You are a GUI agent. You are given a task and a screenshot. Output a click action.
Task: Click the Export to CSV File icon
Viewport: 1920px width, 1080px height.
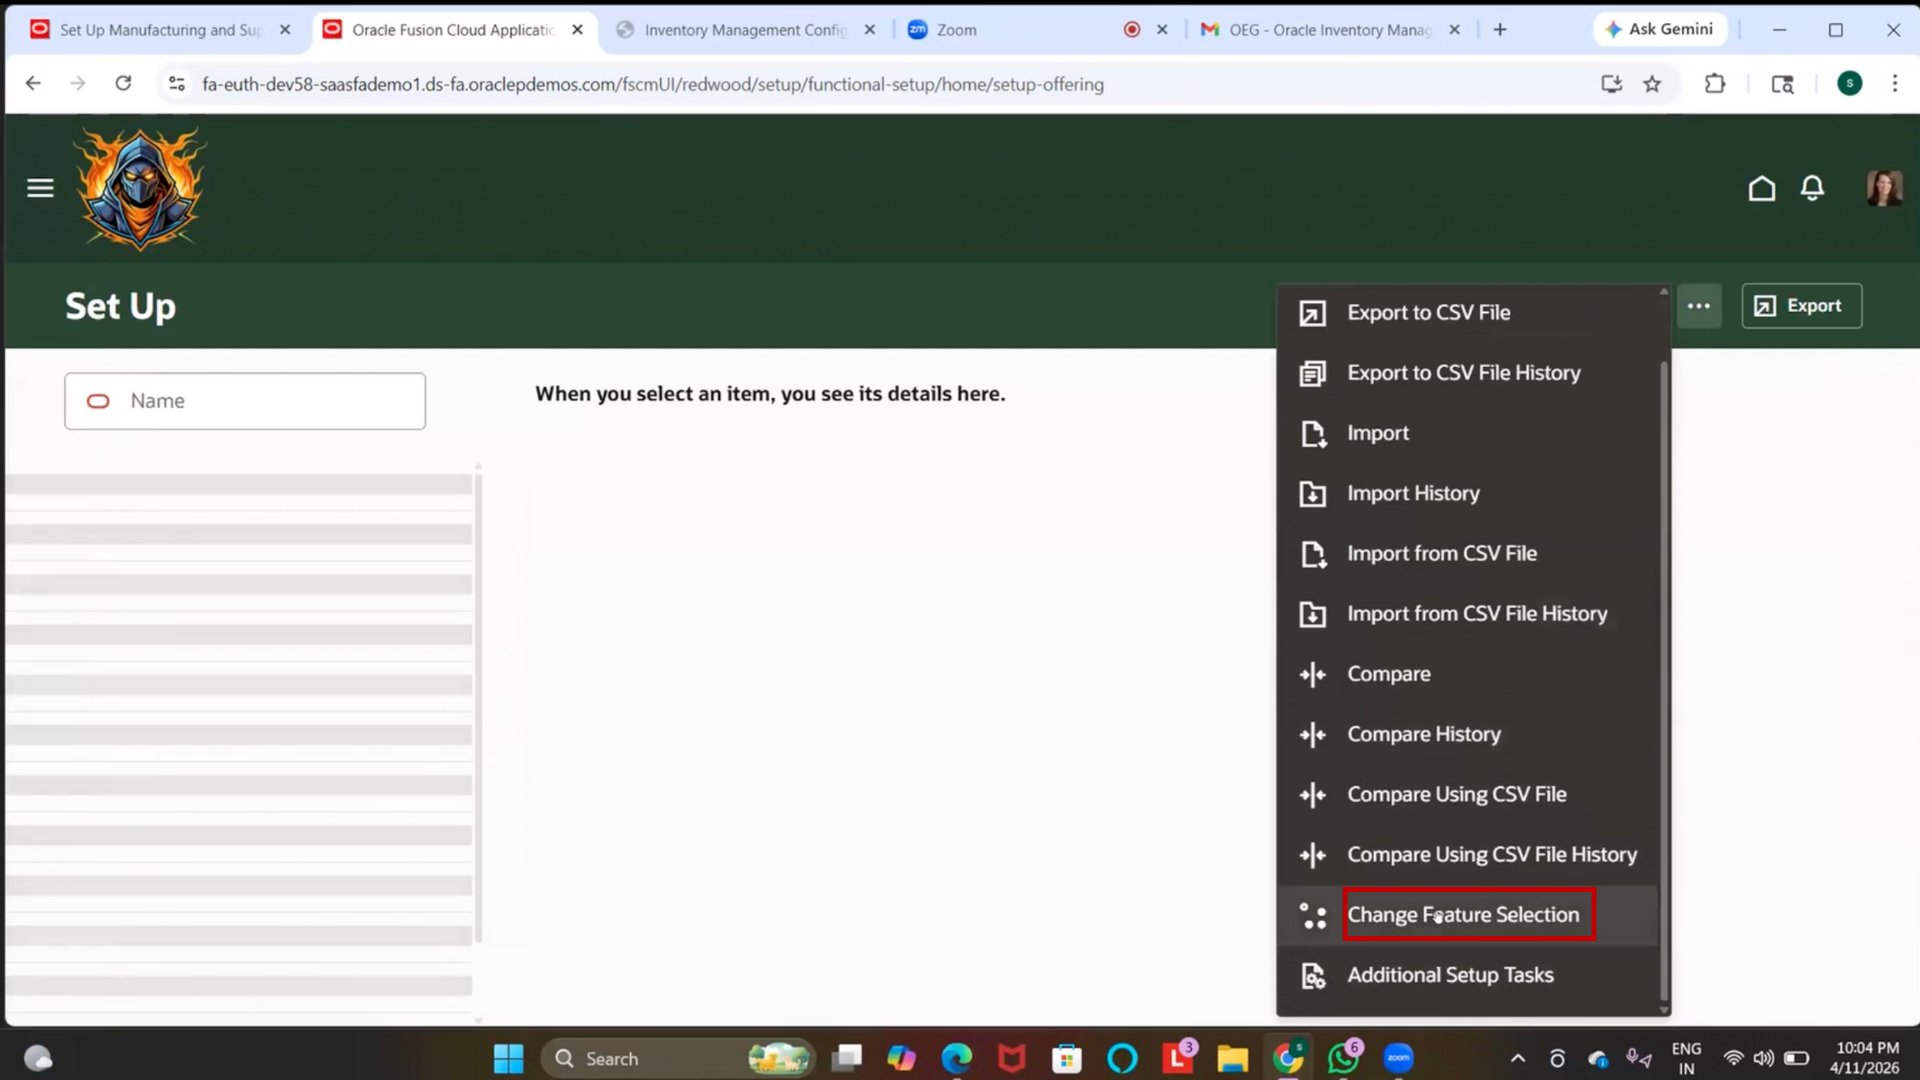coord(1312,313)
